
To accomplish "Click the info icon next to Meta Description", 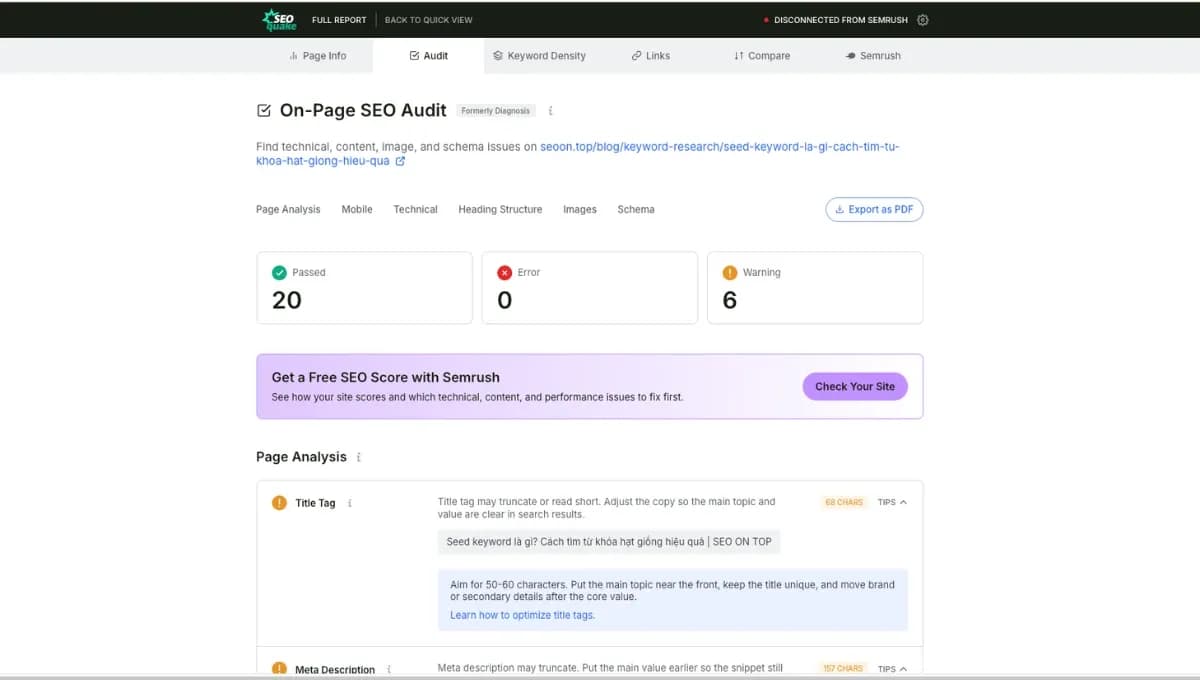I will pyautogui.click(x=389, y=669).
